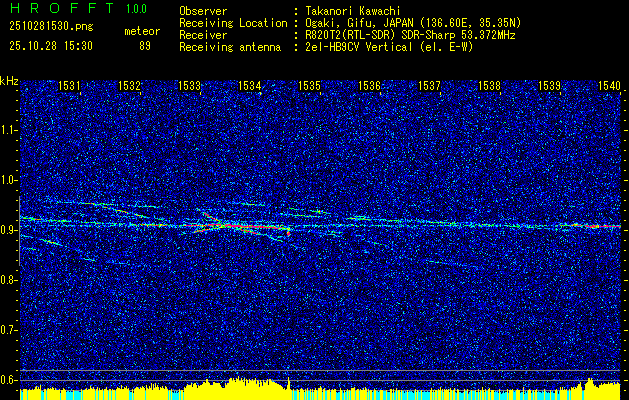Viewport: 629px width, 400px height.
Task: Click the Receiver label
Action: (x=203, y=35)
